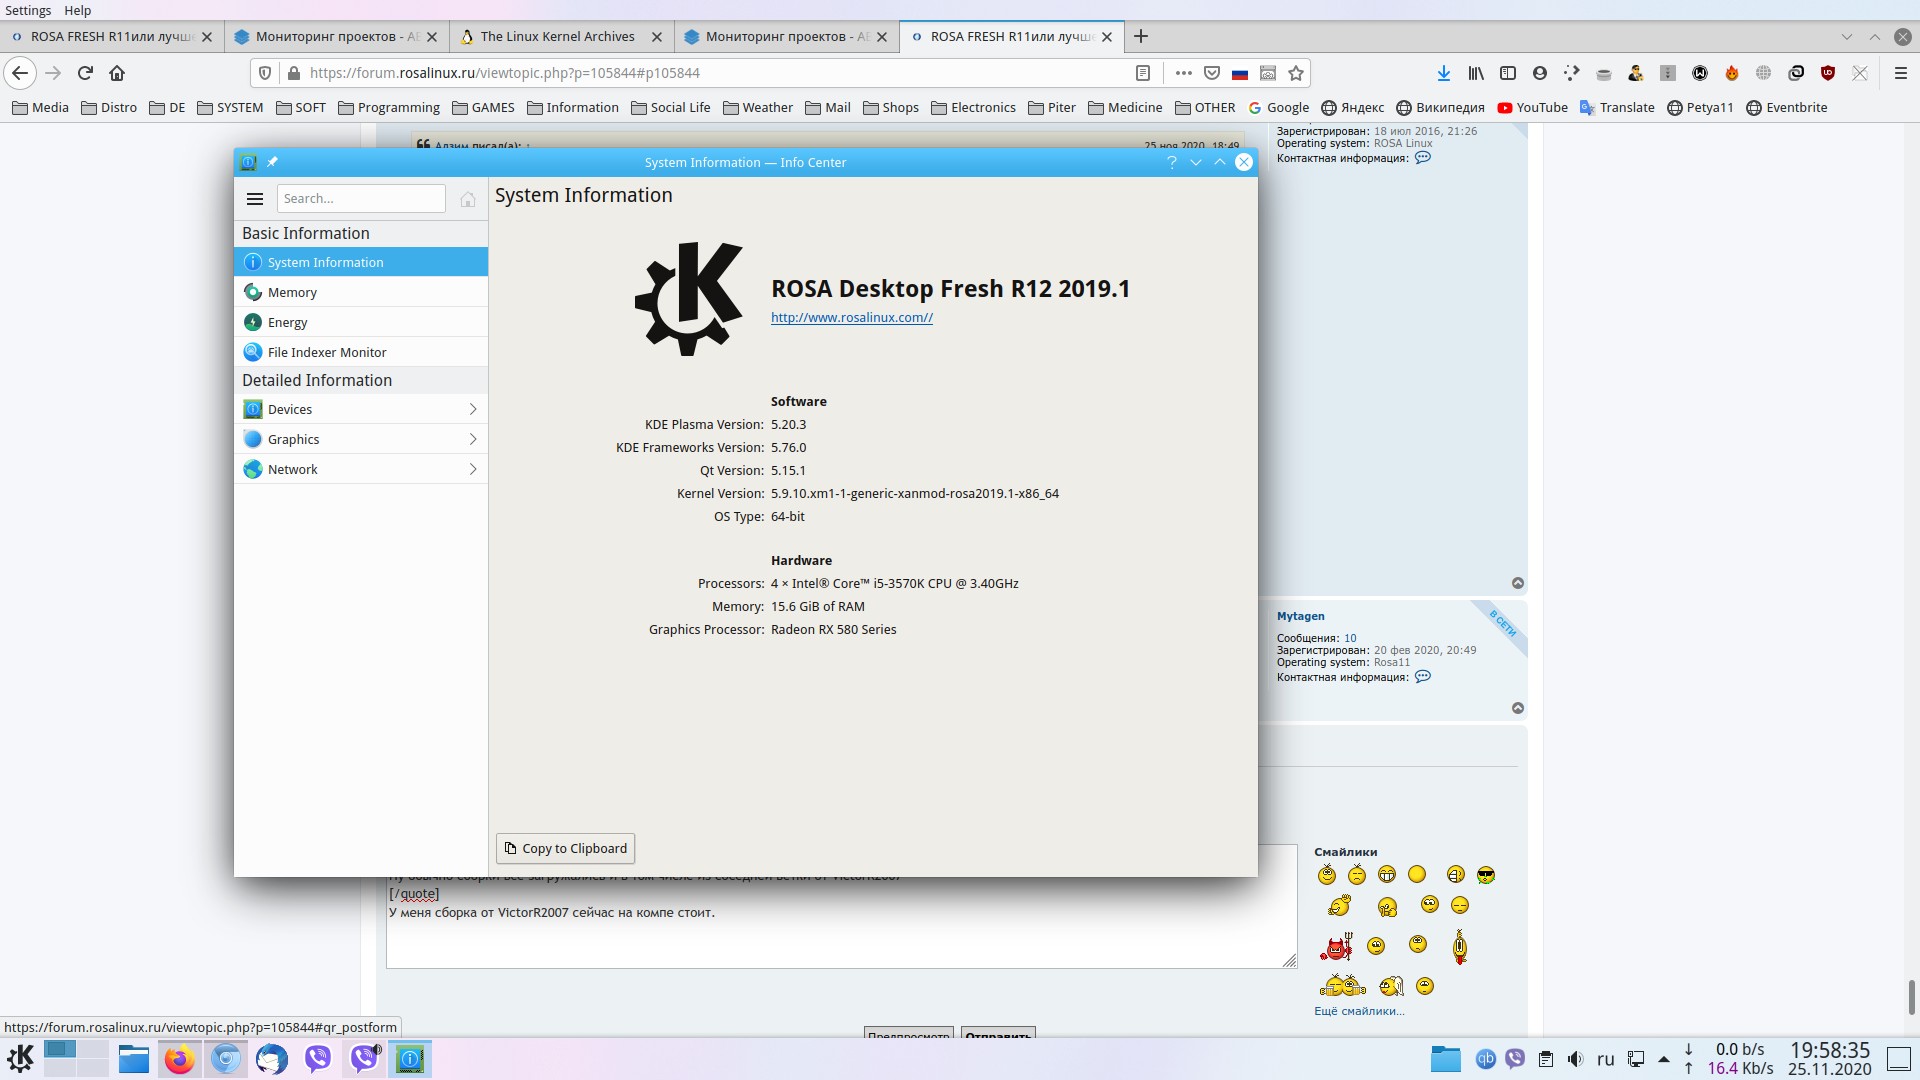Select File Indexer Monitor
Image resolution: width=1920 pixels, height=1080 pixels.
click(326, 352)
